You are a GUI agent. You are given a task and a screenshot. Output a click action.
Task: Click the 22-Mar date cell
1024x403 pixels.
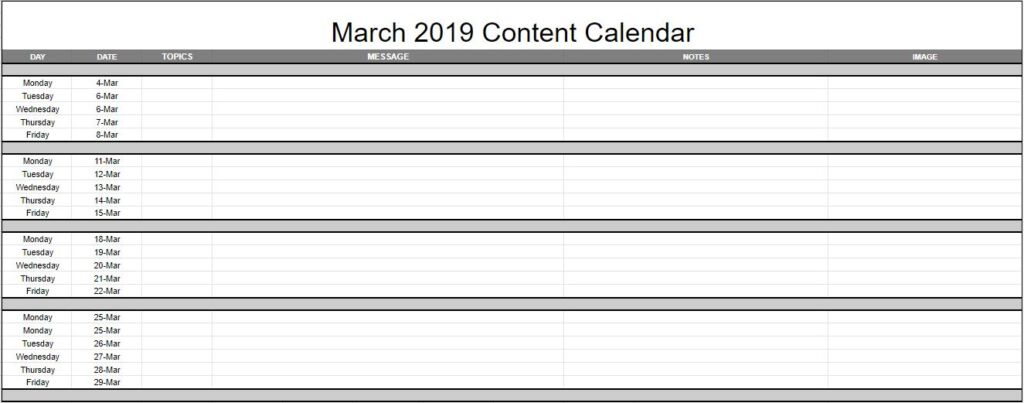107,291
